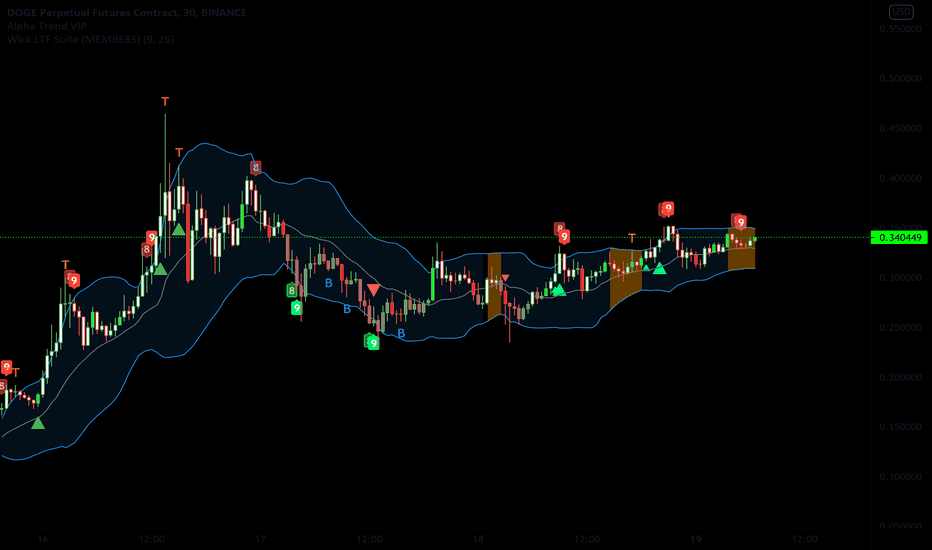Click the green 8 badge below the 17th drop

click(x=291, y=291)
